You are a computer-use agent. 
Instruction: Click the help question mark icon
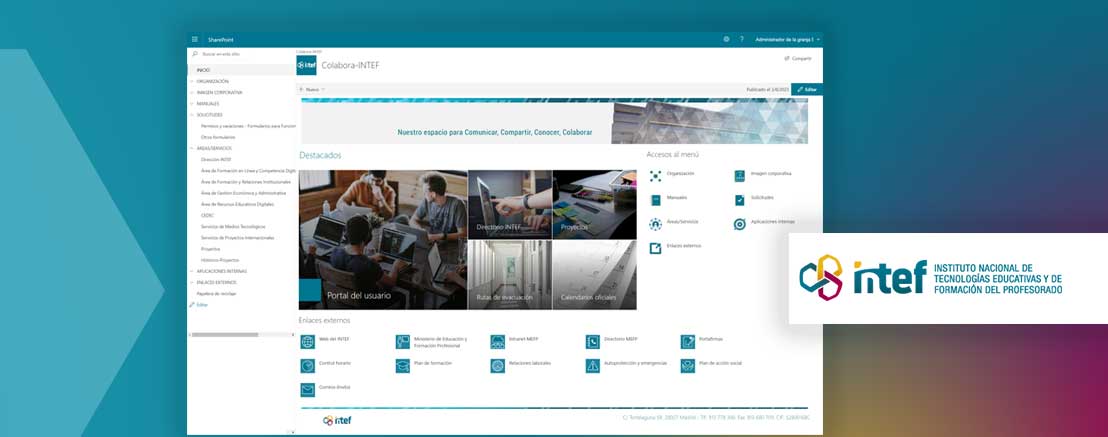pyautogui.click(x=741, y=39)
